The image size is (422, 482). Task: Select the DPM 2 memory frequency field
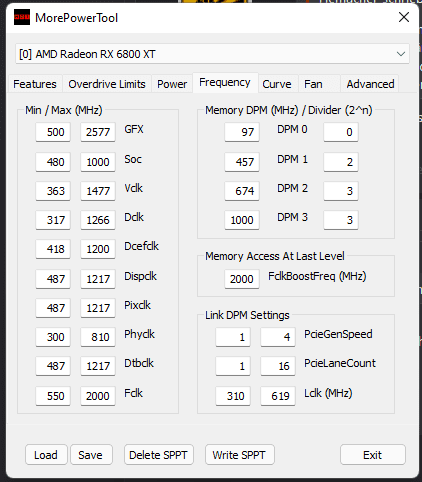tap(242, 191)
